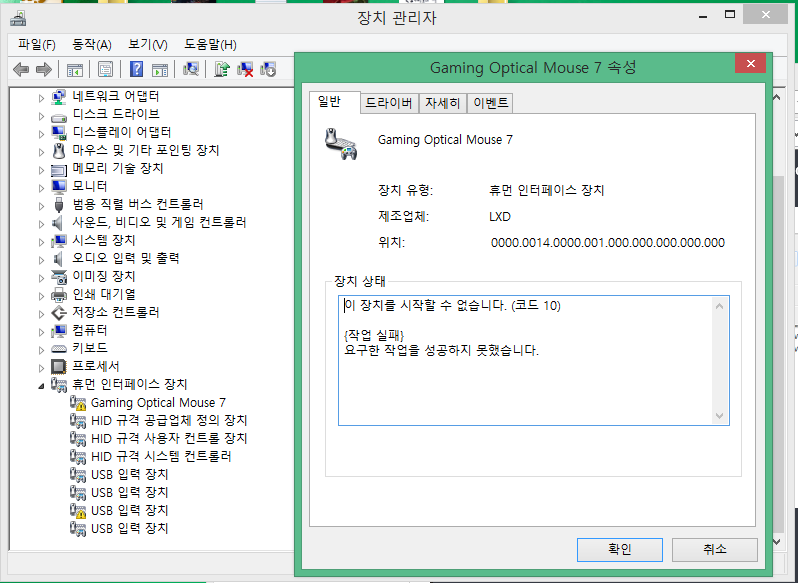Screen dimensions: 798x583
Task: Expand the 네트워크 어댑터 tree node arrow
Action: point(42,98)
